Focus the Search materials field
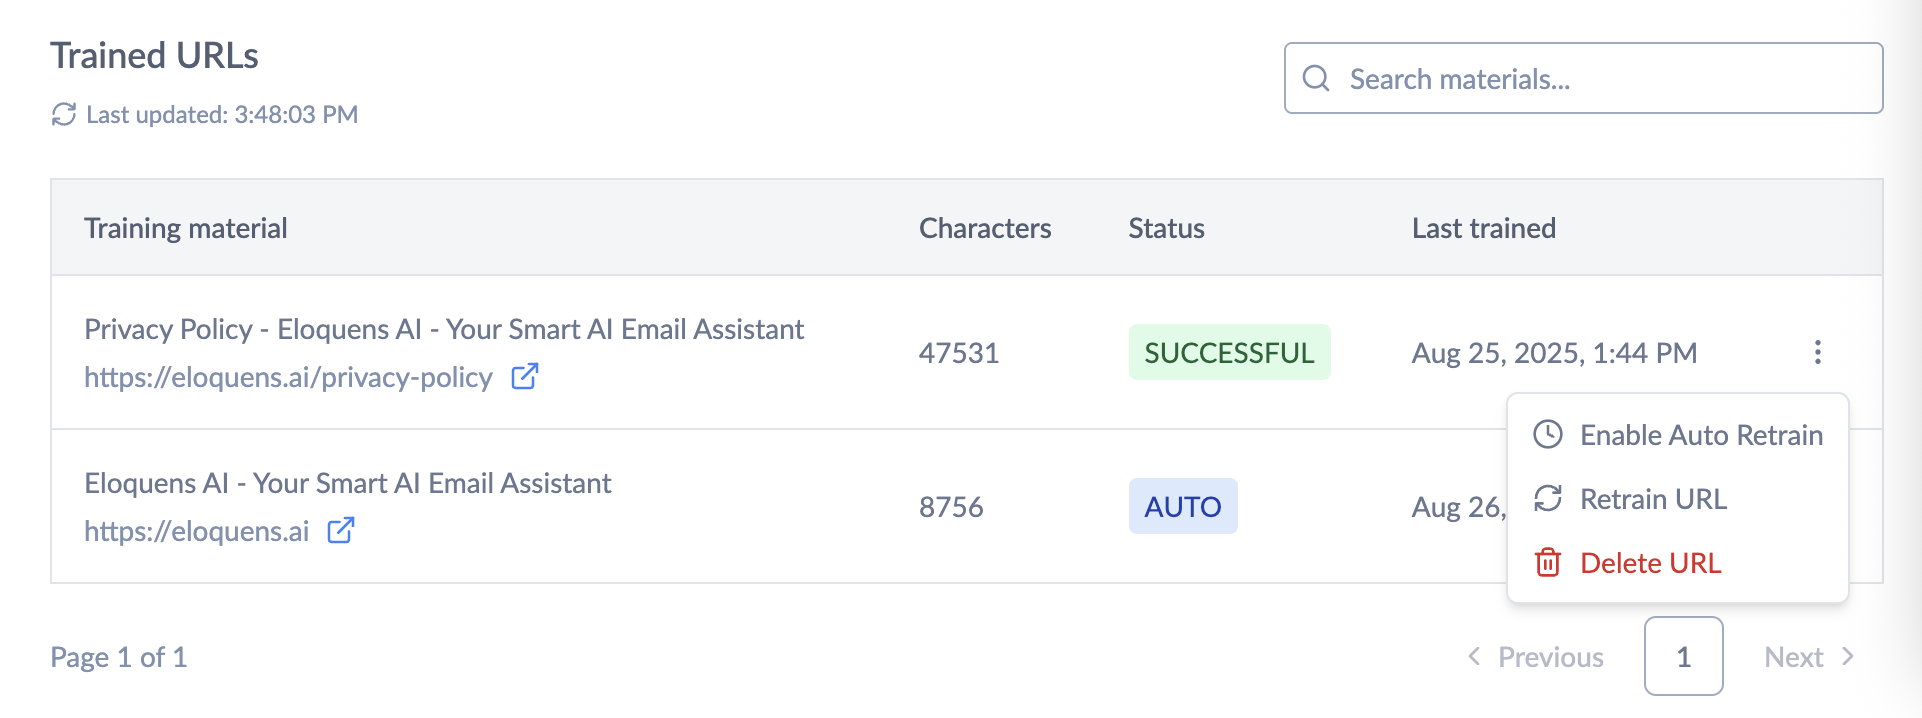The image size is (1922, 718). [1584, 78]
